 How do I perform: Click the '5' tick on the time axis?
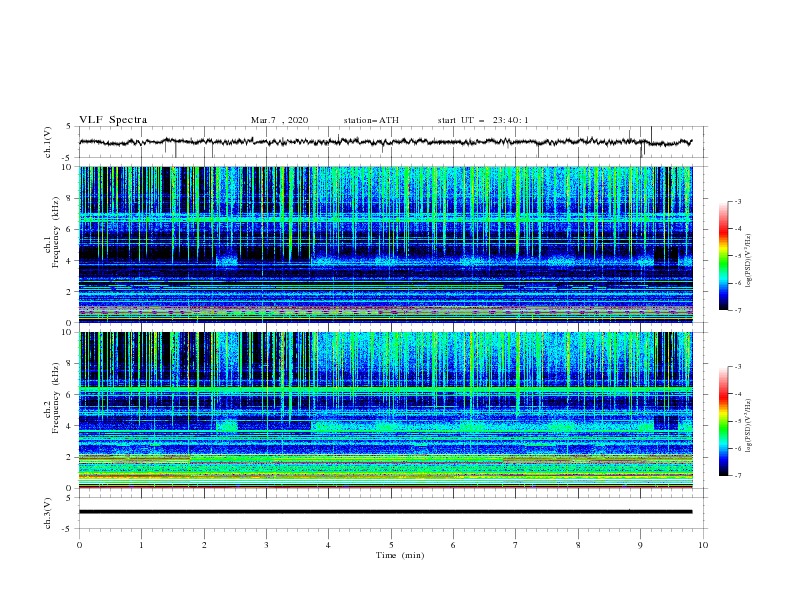(391, 545)
